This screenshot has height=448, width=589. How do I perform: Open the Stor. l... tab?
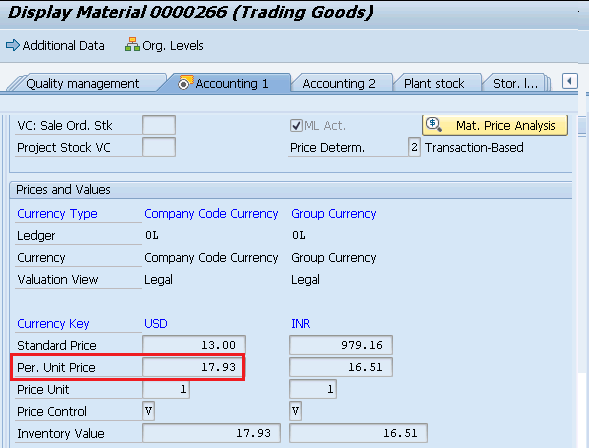[515, 83]
